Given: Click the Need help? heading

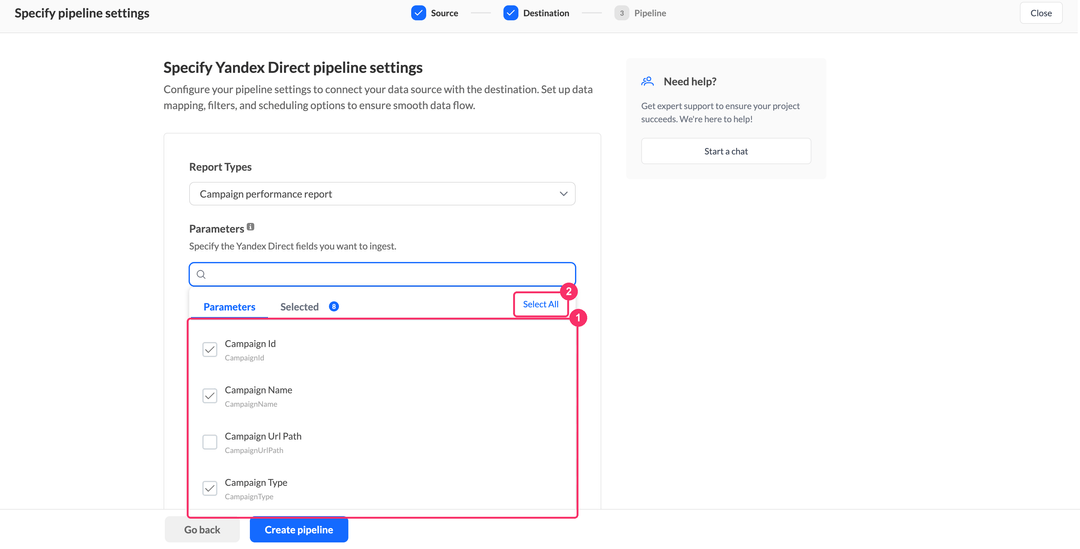Looking at the screenshot, I should click(x=690, y=81).
